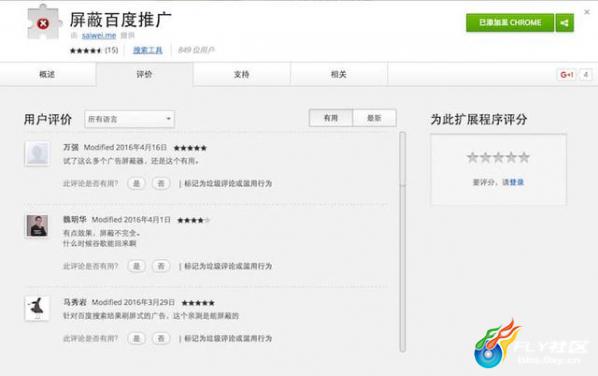Rate extension with second star
This screenshot has height=376, width=598.
coord(485,157)
